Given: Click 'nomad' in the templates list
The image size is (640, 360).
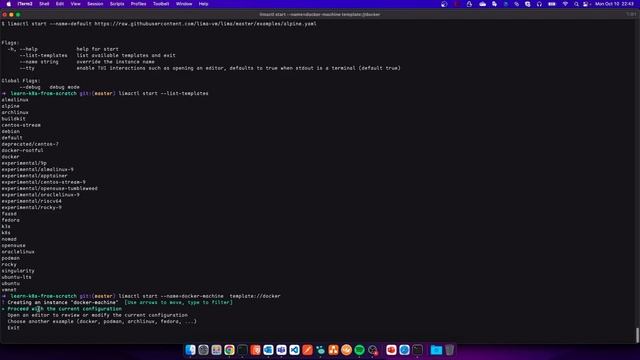Looking at the screenshot, I should pyautogui.click(x=9, y=239).
